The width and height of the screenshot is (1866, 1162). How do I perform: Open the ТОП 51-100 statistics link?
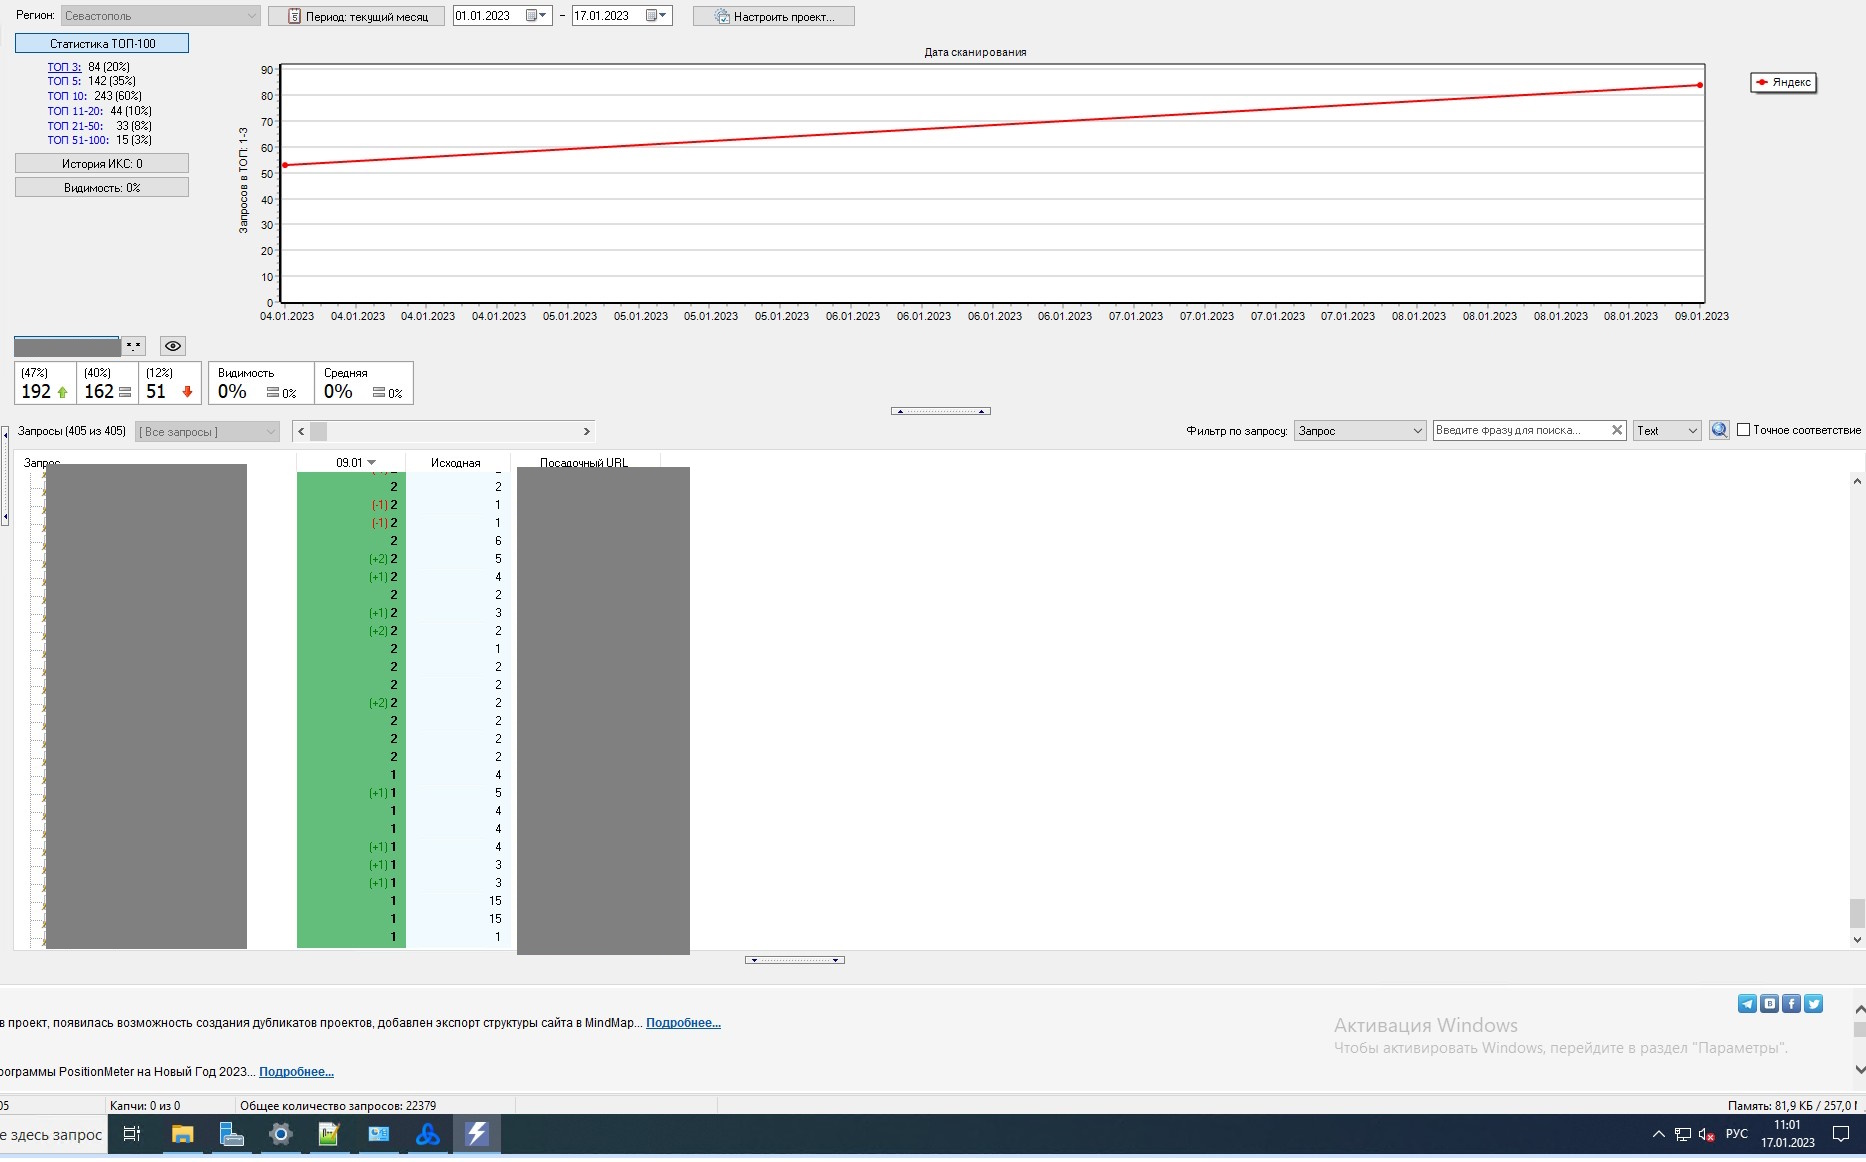pos(78,140)
